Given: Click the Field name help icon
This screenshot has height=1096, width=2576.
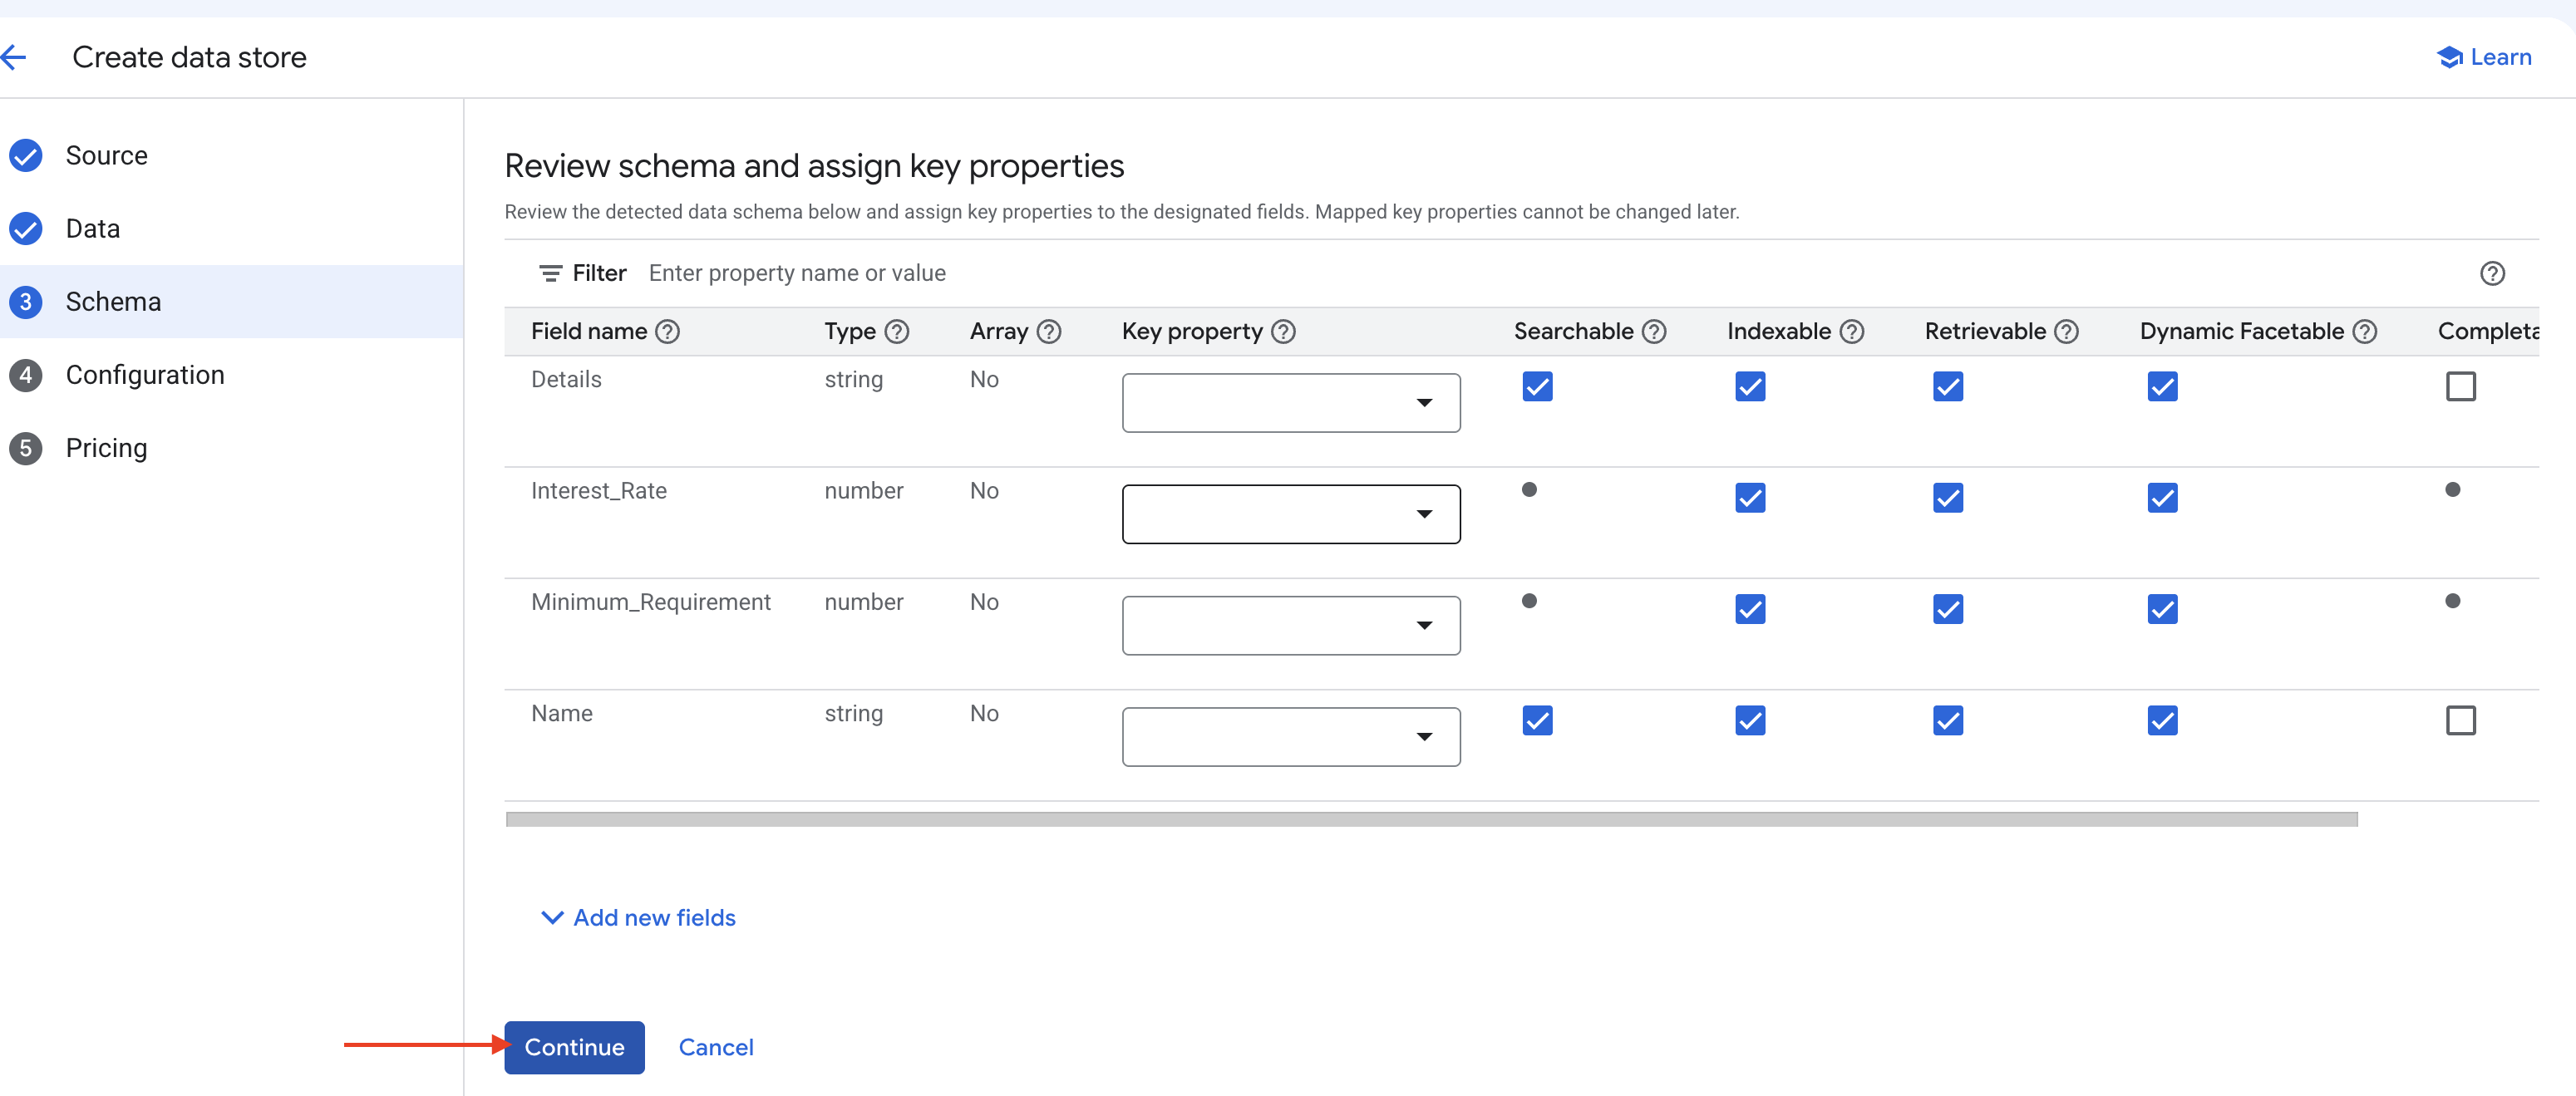Looking at the screenshot, I should 667,332.
